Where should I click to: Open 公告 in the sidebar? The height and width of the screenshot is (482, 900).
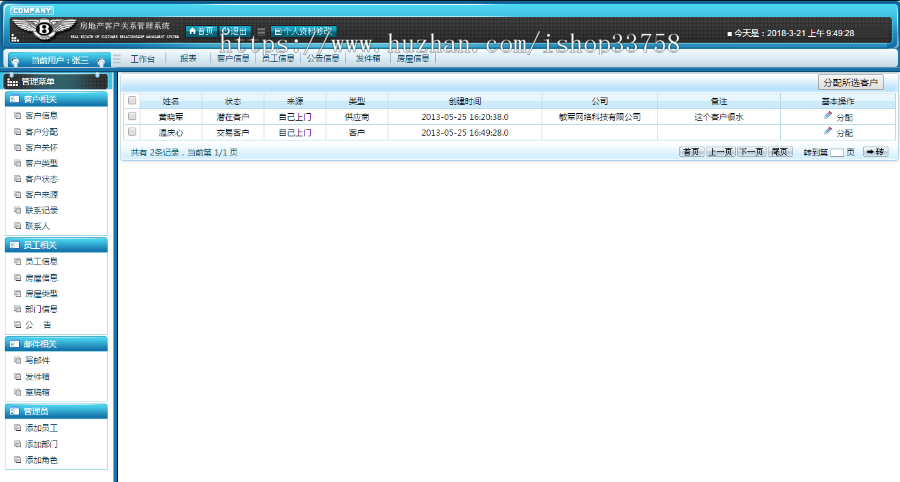click(38, 325)
